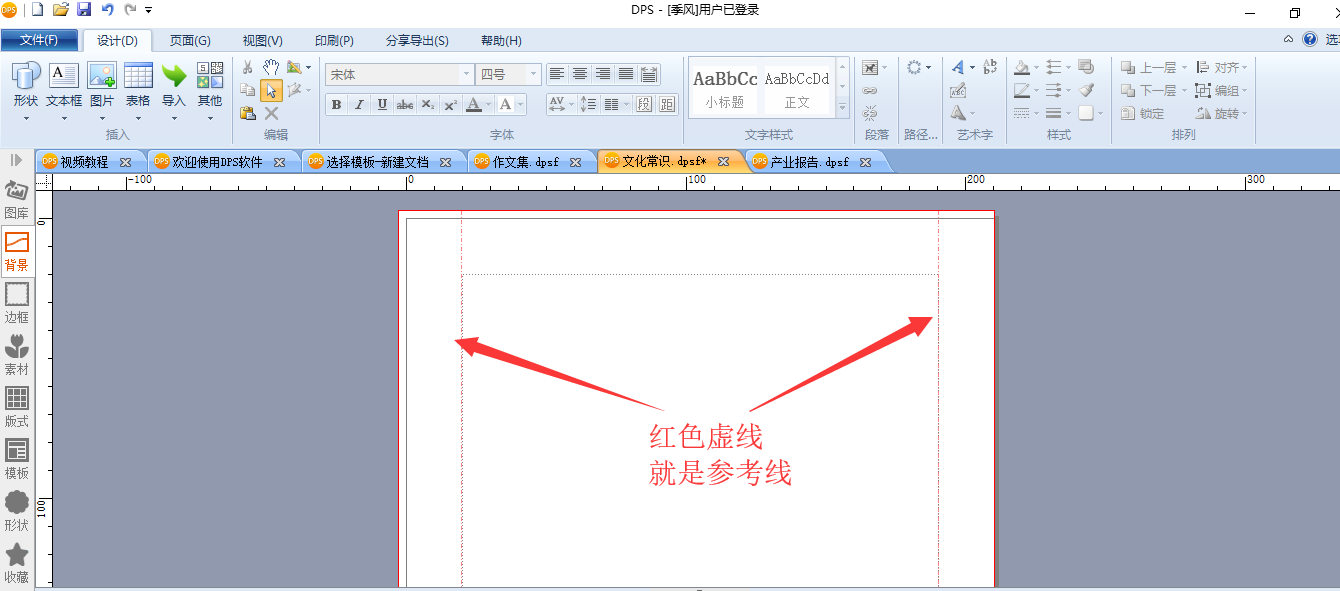The width and height of the screenshot is (1340, 591).
Task: Select the hand pan tool
Action: pyautogui.click(x=271, y=67)
